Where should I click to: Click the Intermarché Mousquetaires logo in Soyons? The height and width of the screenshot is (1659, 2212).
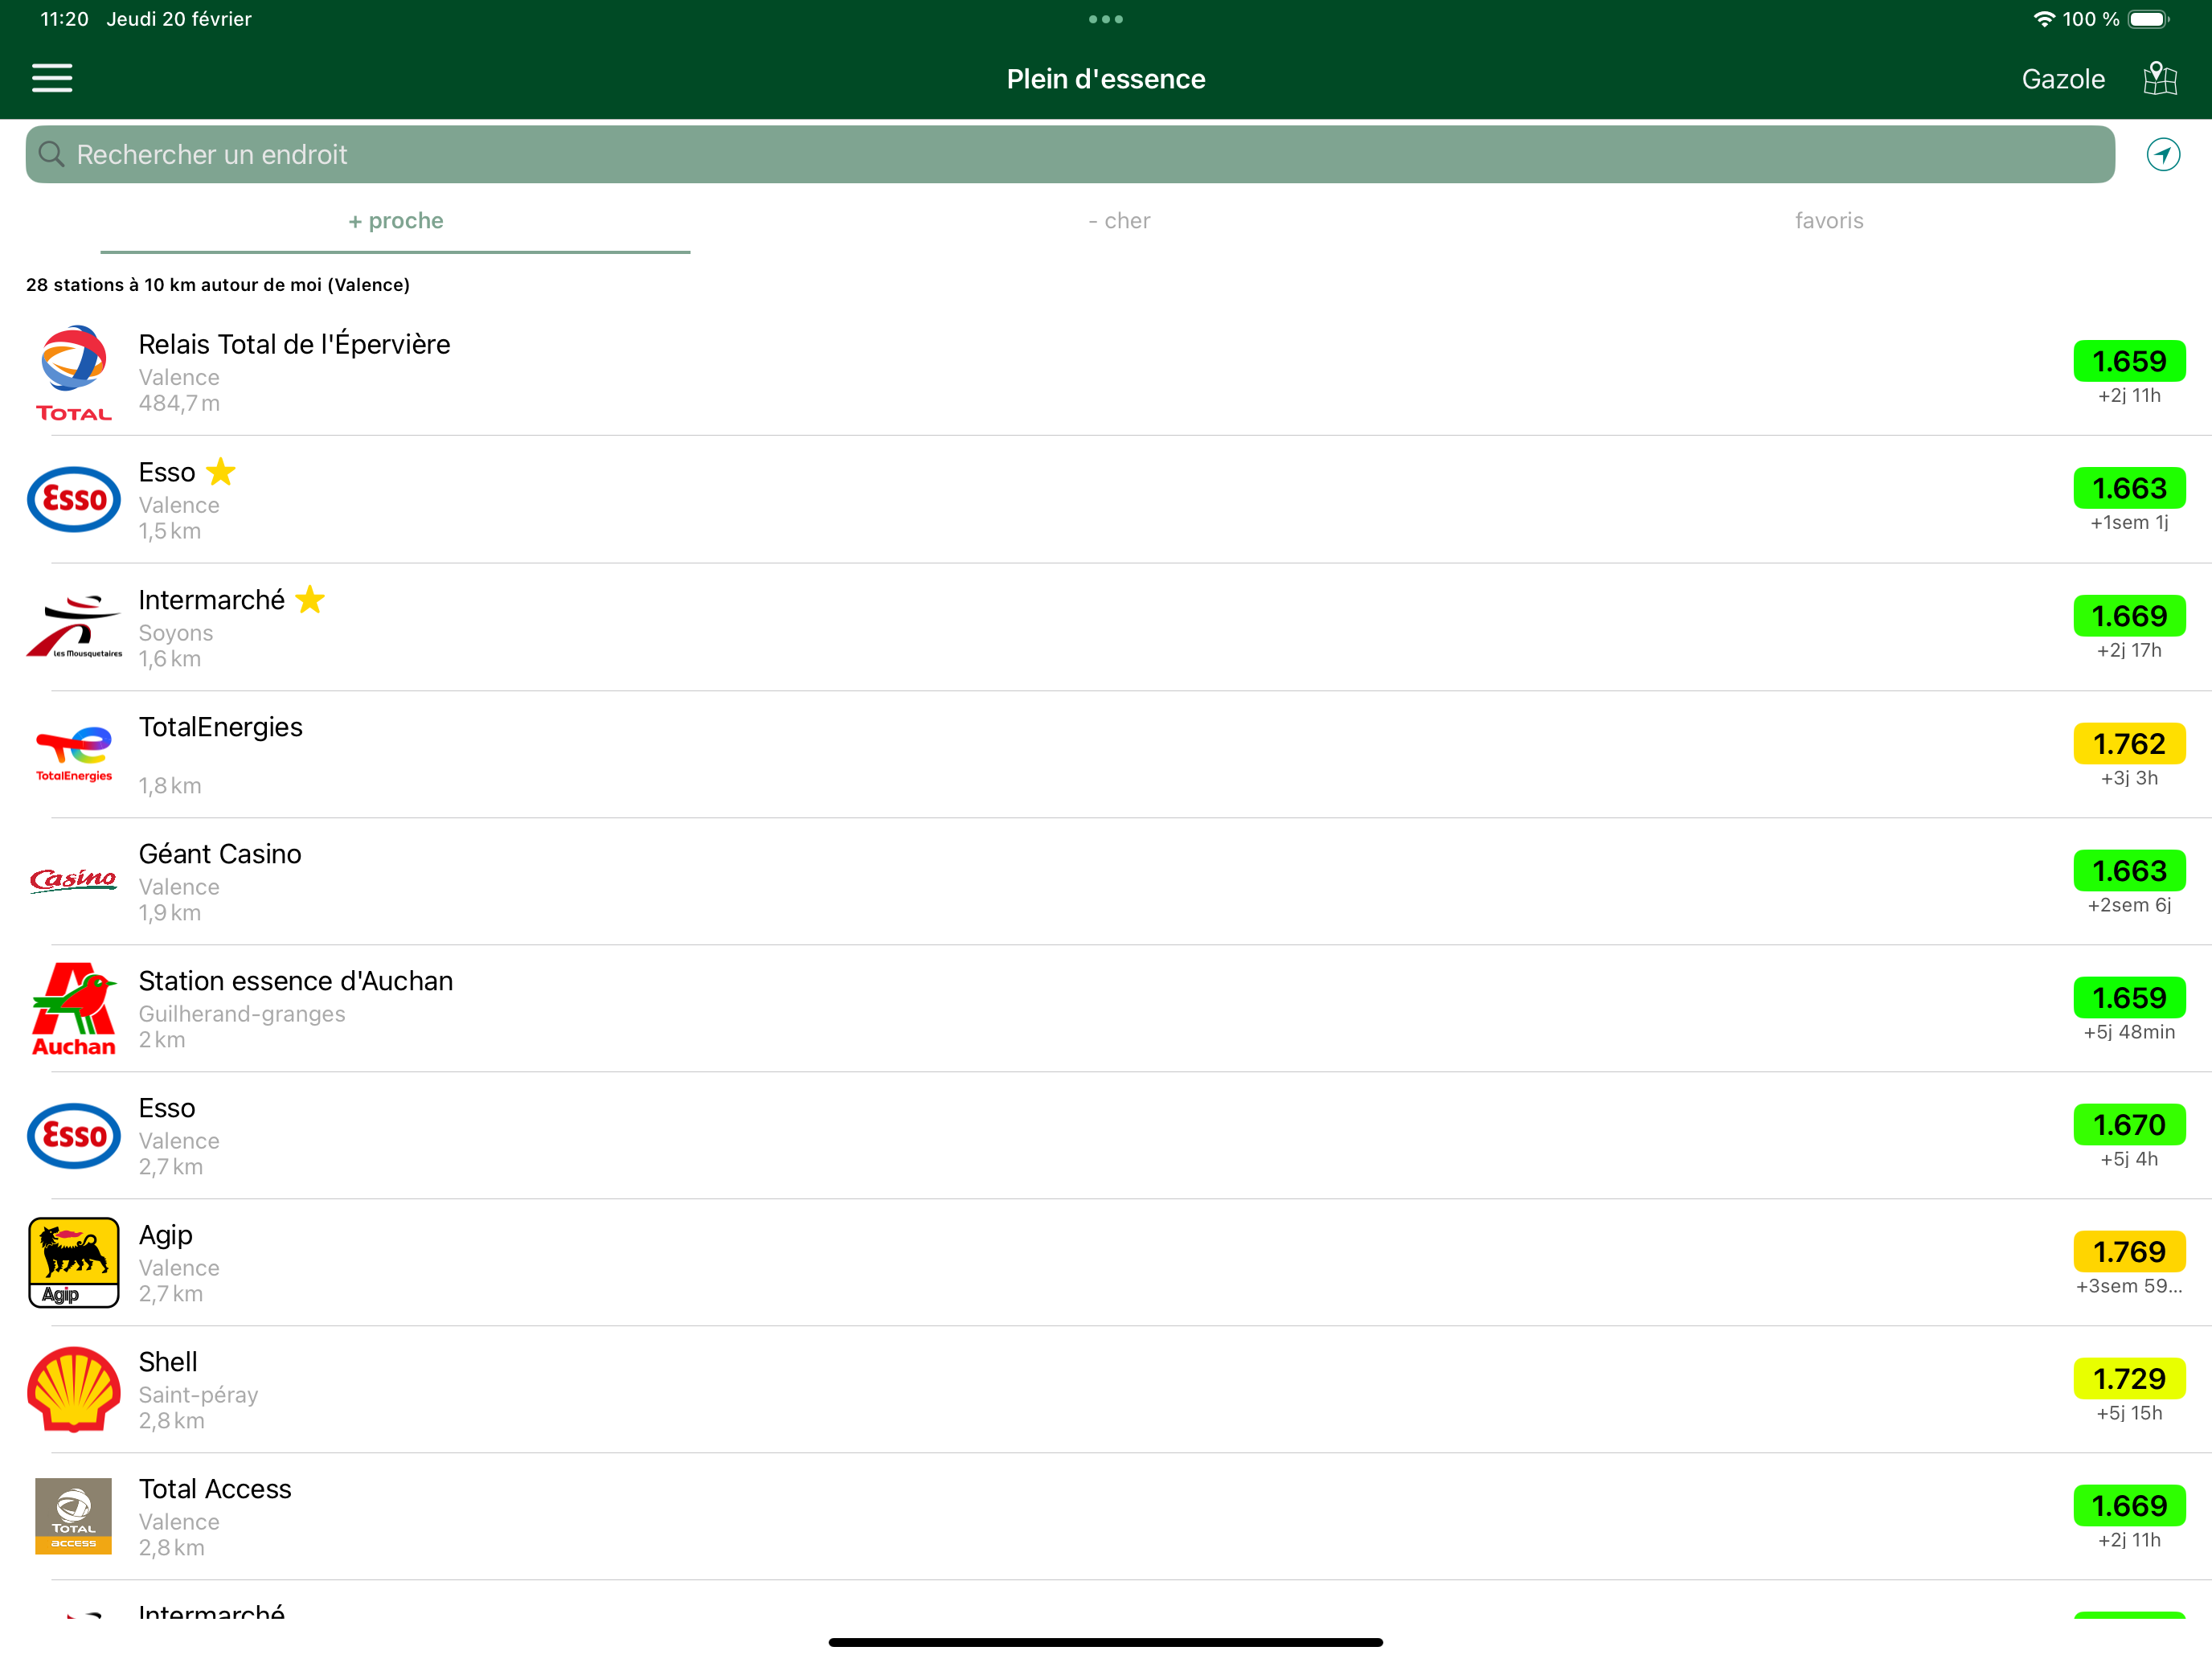(x=74, y=627)
